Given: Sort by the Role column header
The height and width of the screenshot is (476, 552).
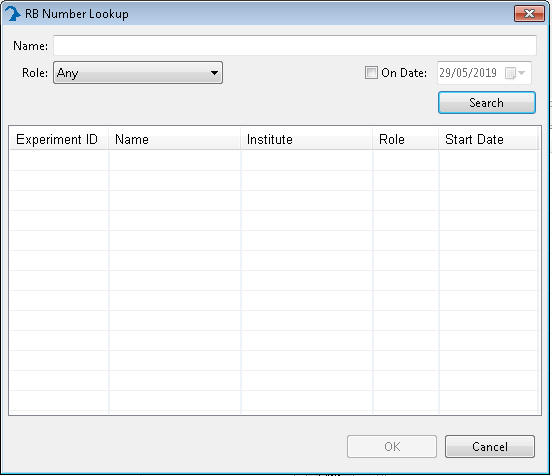Looking at the screenshot, I should [x=406, y=139].
